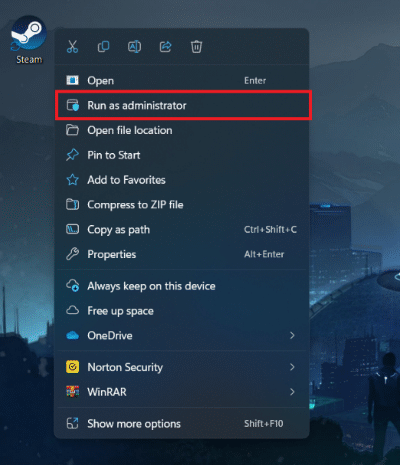Image resolution: width=400 pixels, height=465 pixels.
Task: Click the Delete trash can icon
Action: 196,47
